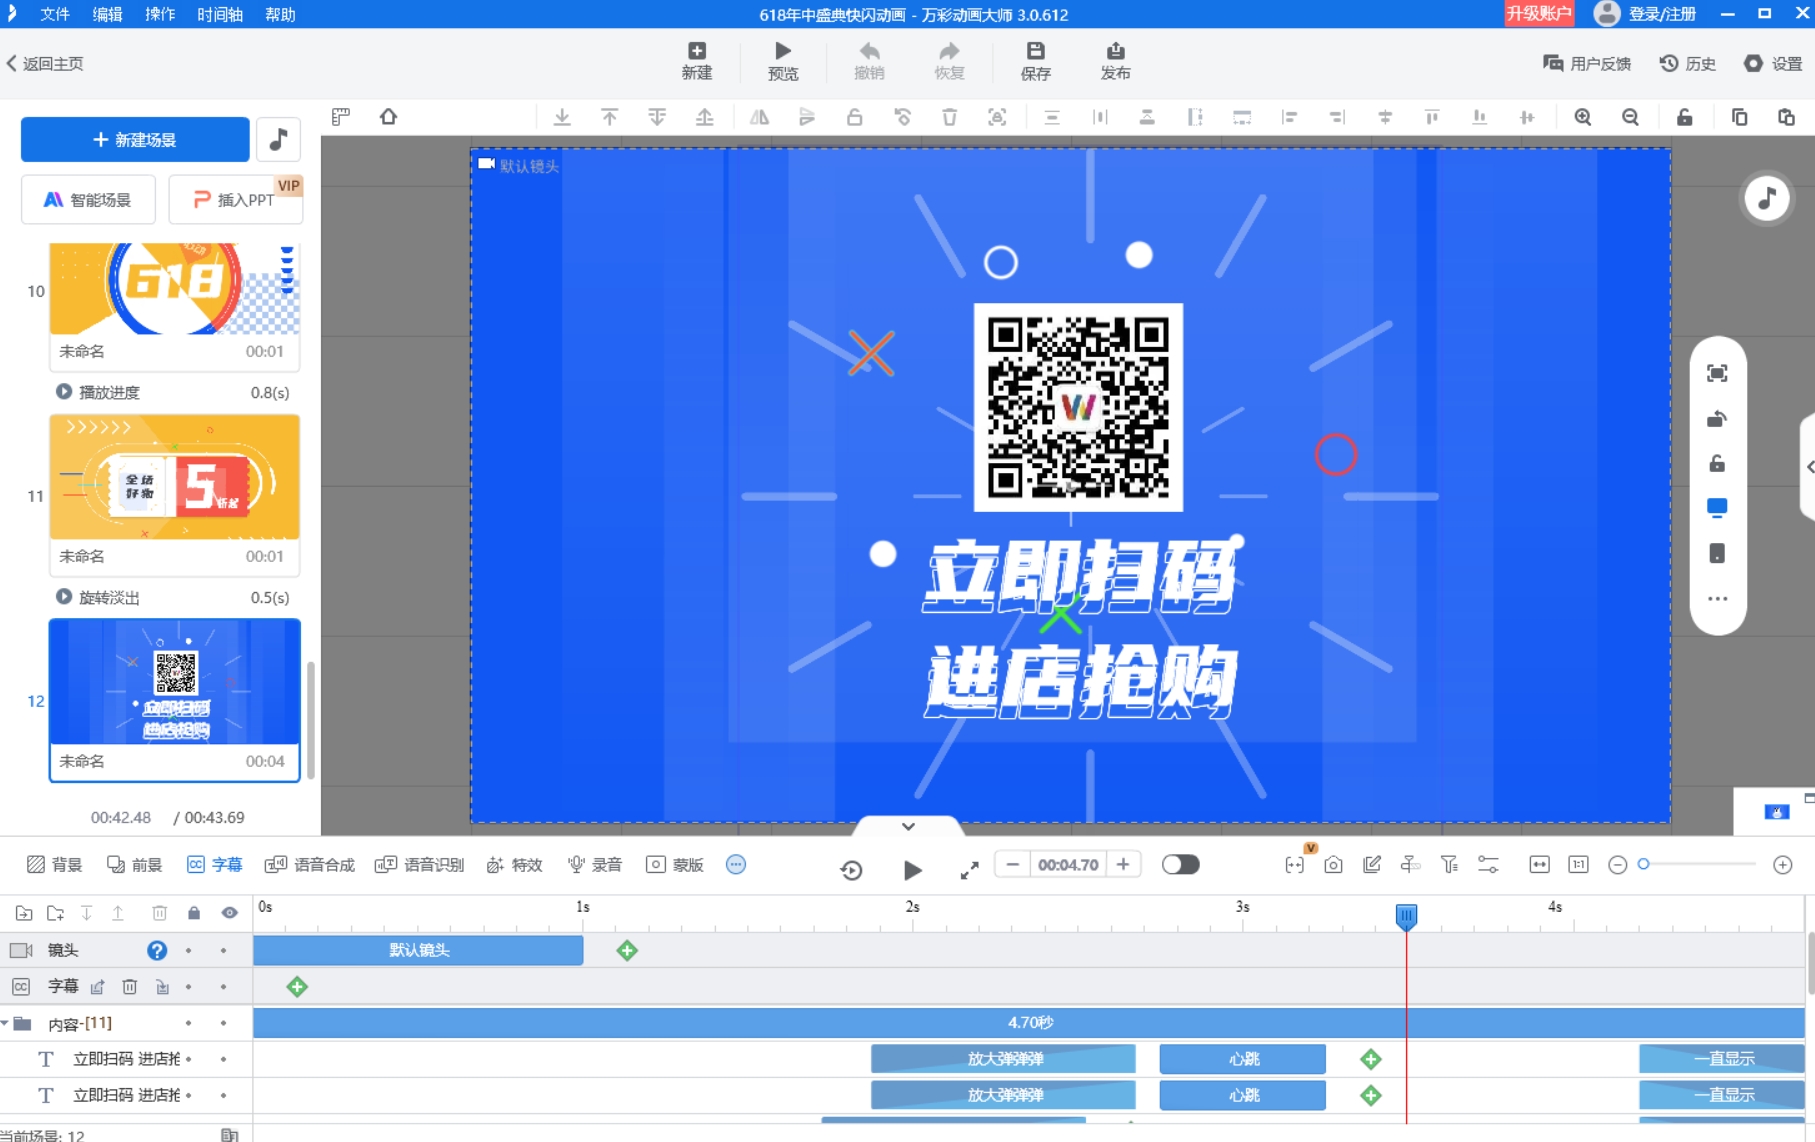Click the unlock padlock icon in top toolbar
This screenshot has width=1815, height=1142.
pos(1685,117)
